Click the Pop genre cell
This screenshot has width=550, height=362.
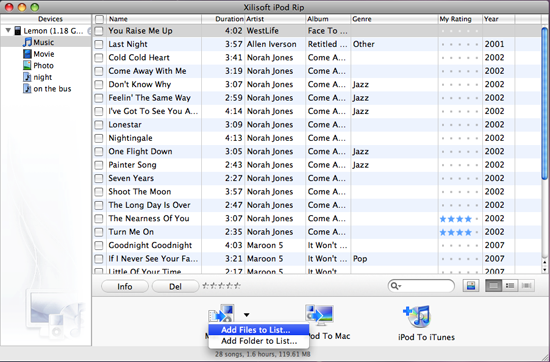pos(360,259)
